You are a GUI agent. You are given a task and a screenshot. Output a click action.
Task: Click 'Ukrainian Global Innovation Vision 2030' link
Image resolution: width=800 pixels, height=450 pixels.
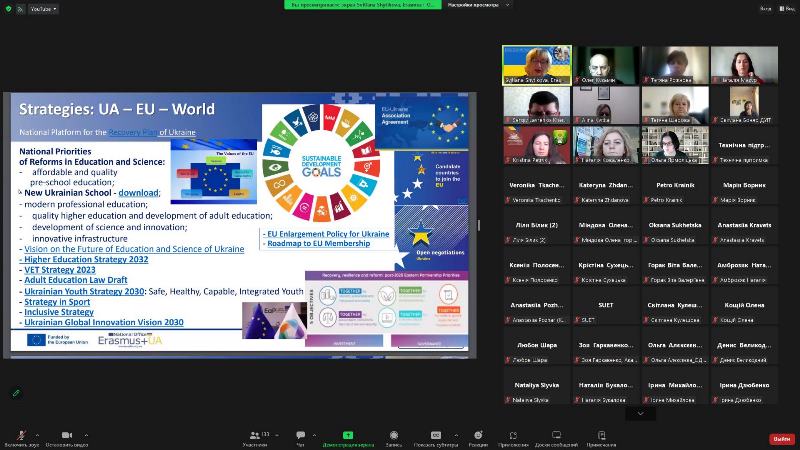pyautogui.click(x=104, y=322)
